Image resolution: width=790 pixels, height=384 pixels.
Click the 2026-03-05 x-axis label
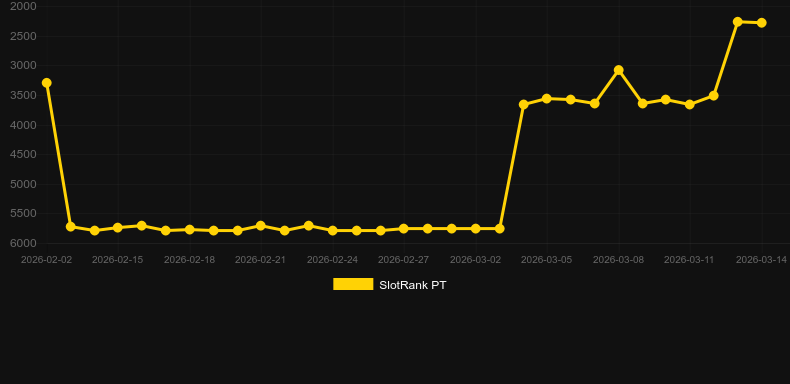coord(547,260)
